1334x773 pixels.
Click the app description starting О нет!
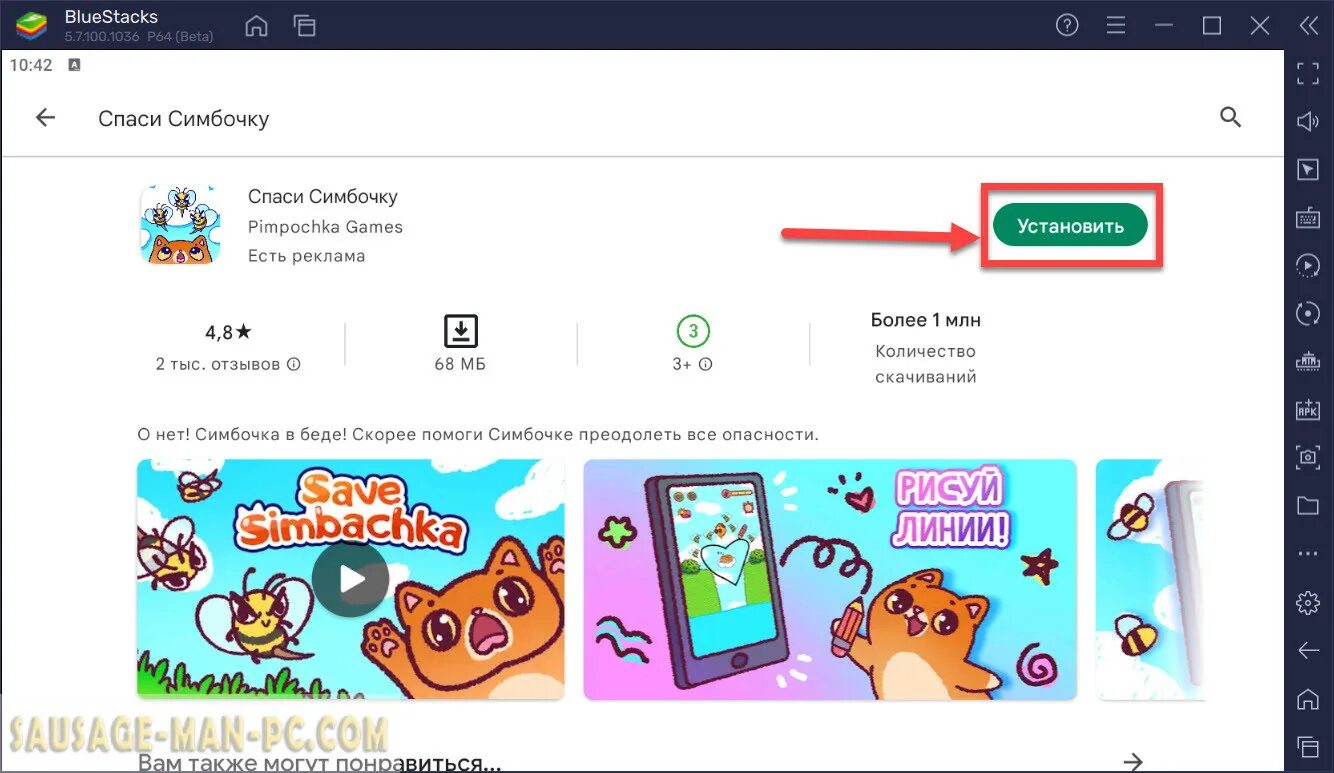(478, 435)
